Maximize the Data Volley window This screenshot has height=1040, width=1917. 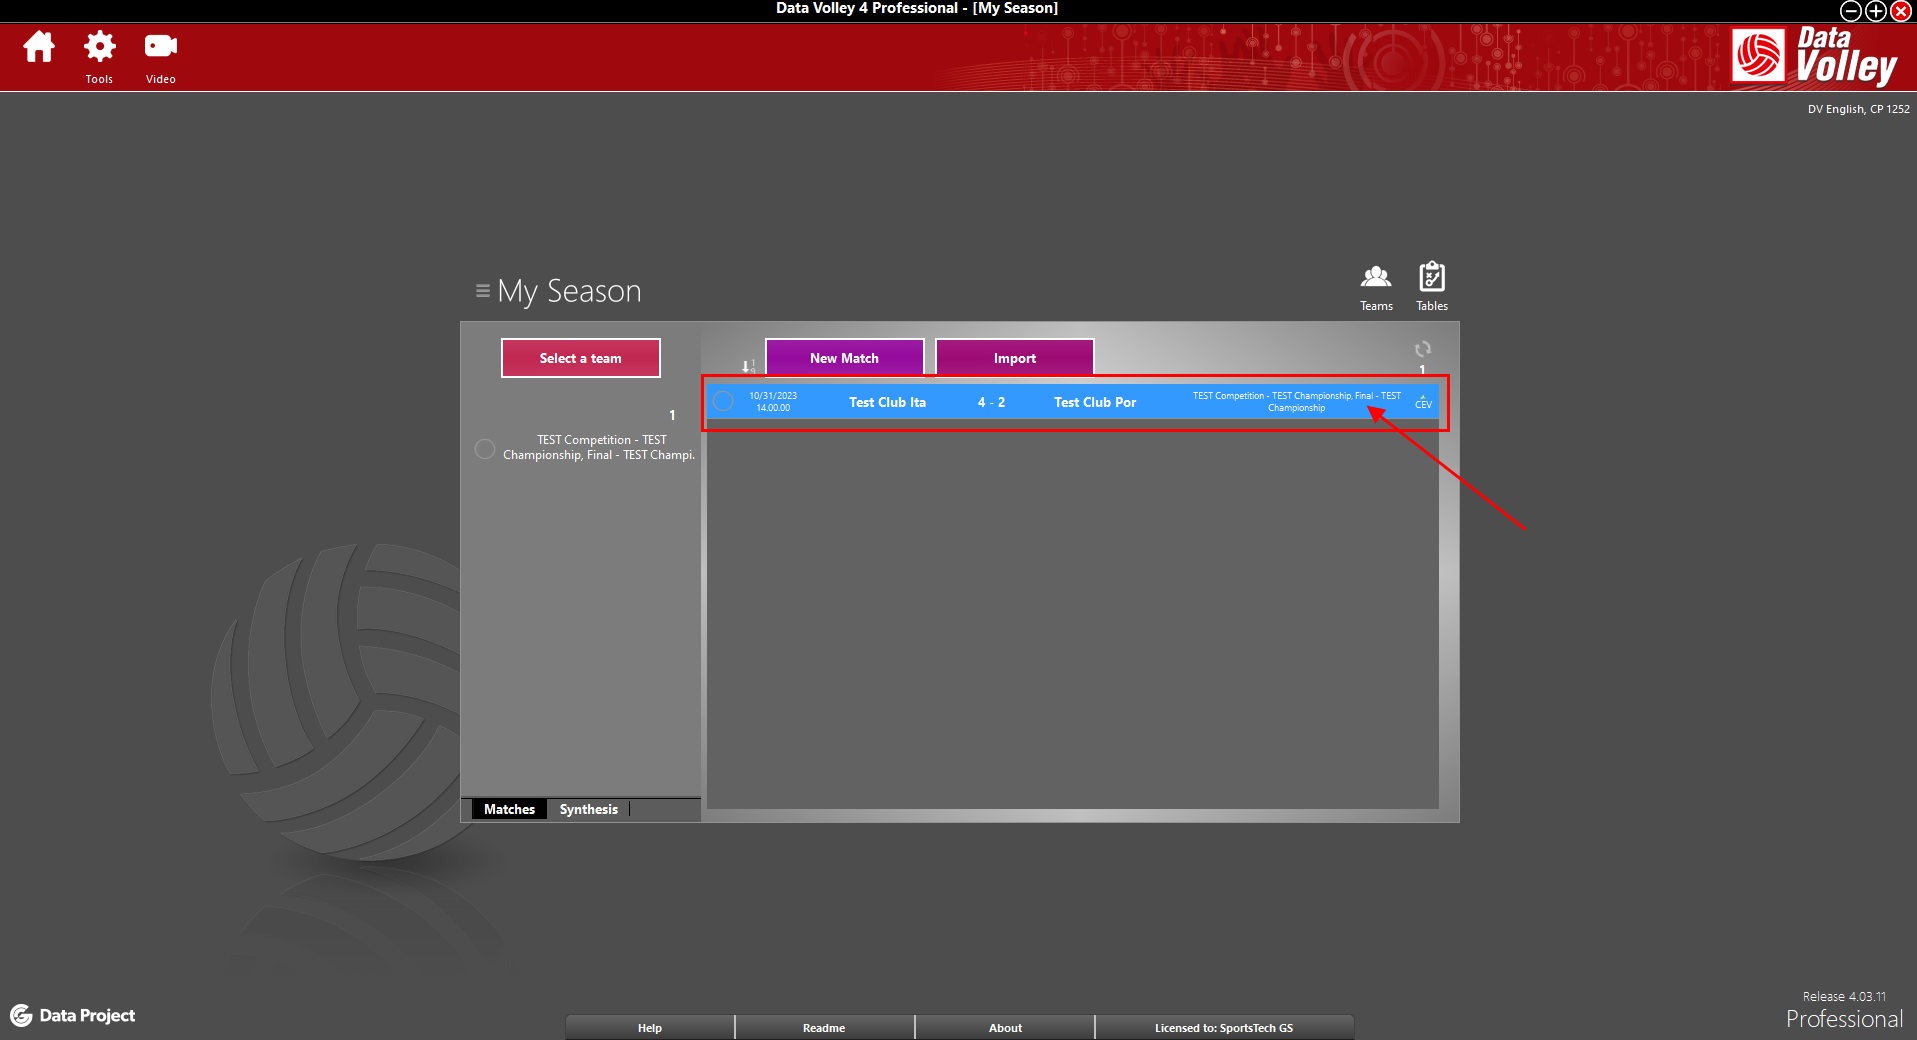click(1875, 11)
